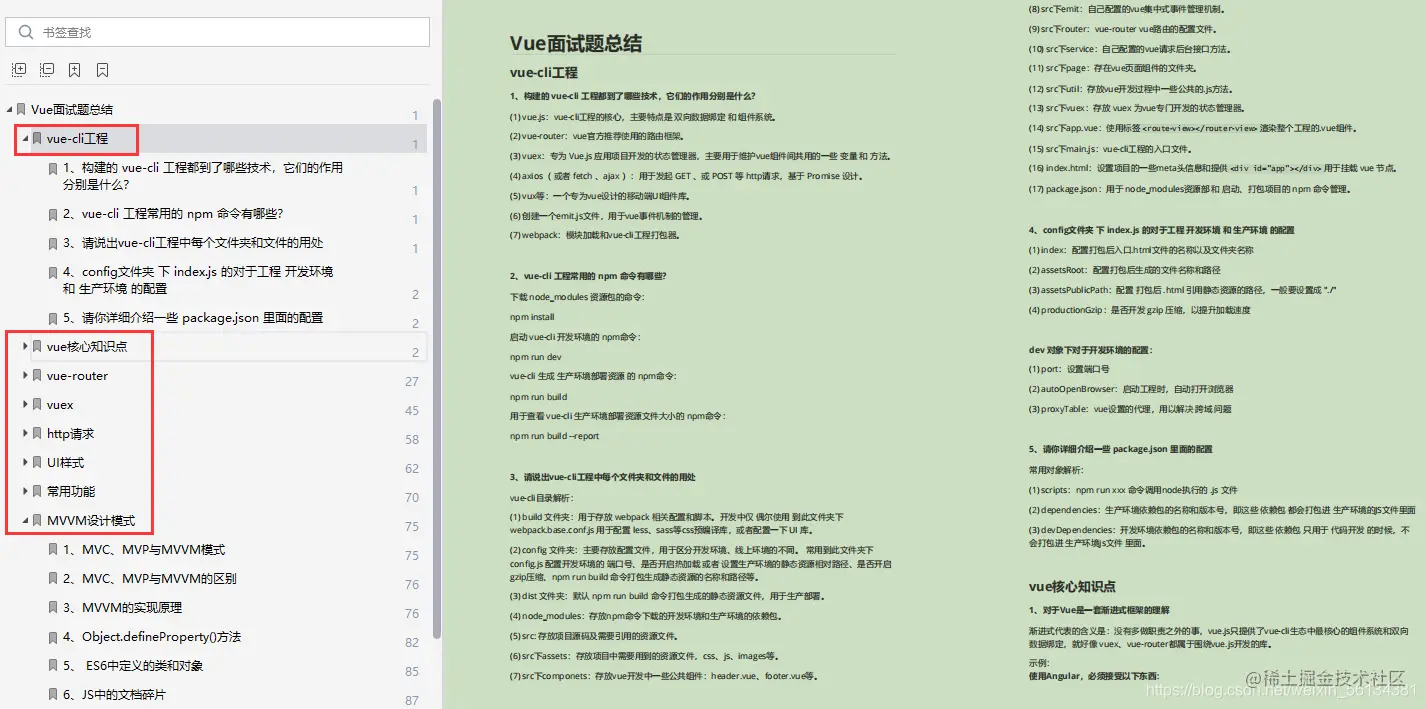Click page number '62' in bookmarks list

pyautogui.click(x=412, y=469)
